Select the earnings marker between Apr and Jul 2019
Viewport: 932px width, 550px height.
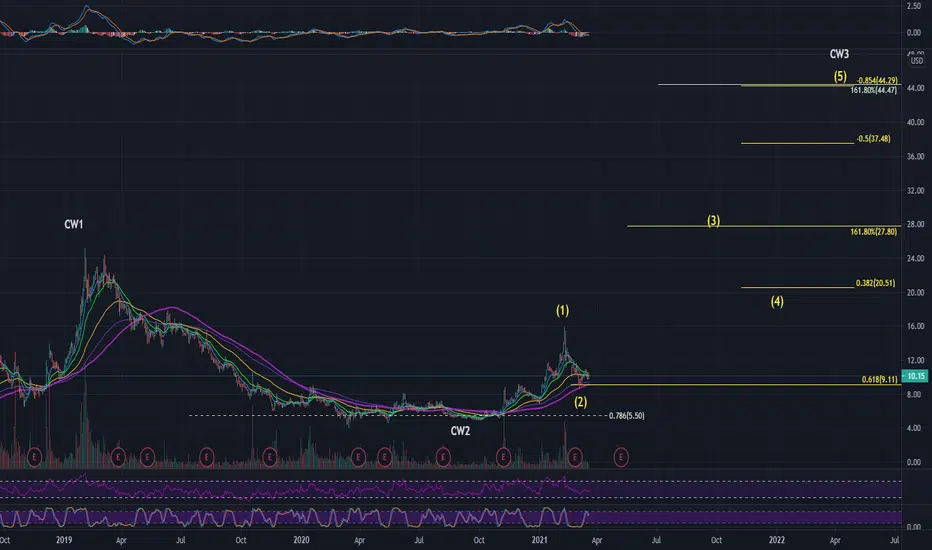coord(147,457)
